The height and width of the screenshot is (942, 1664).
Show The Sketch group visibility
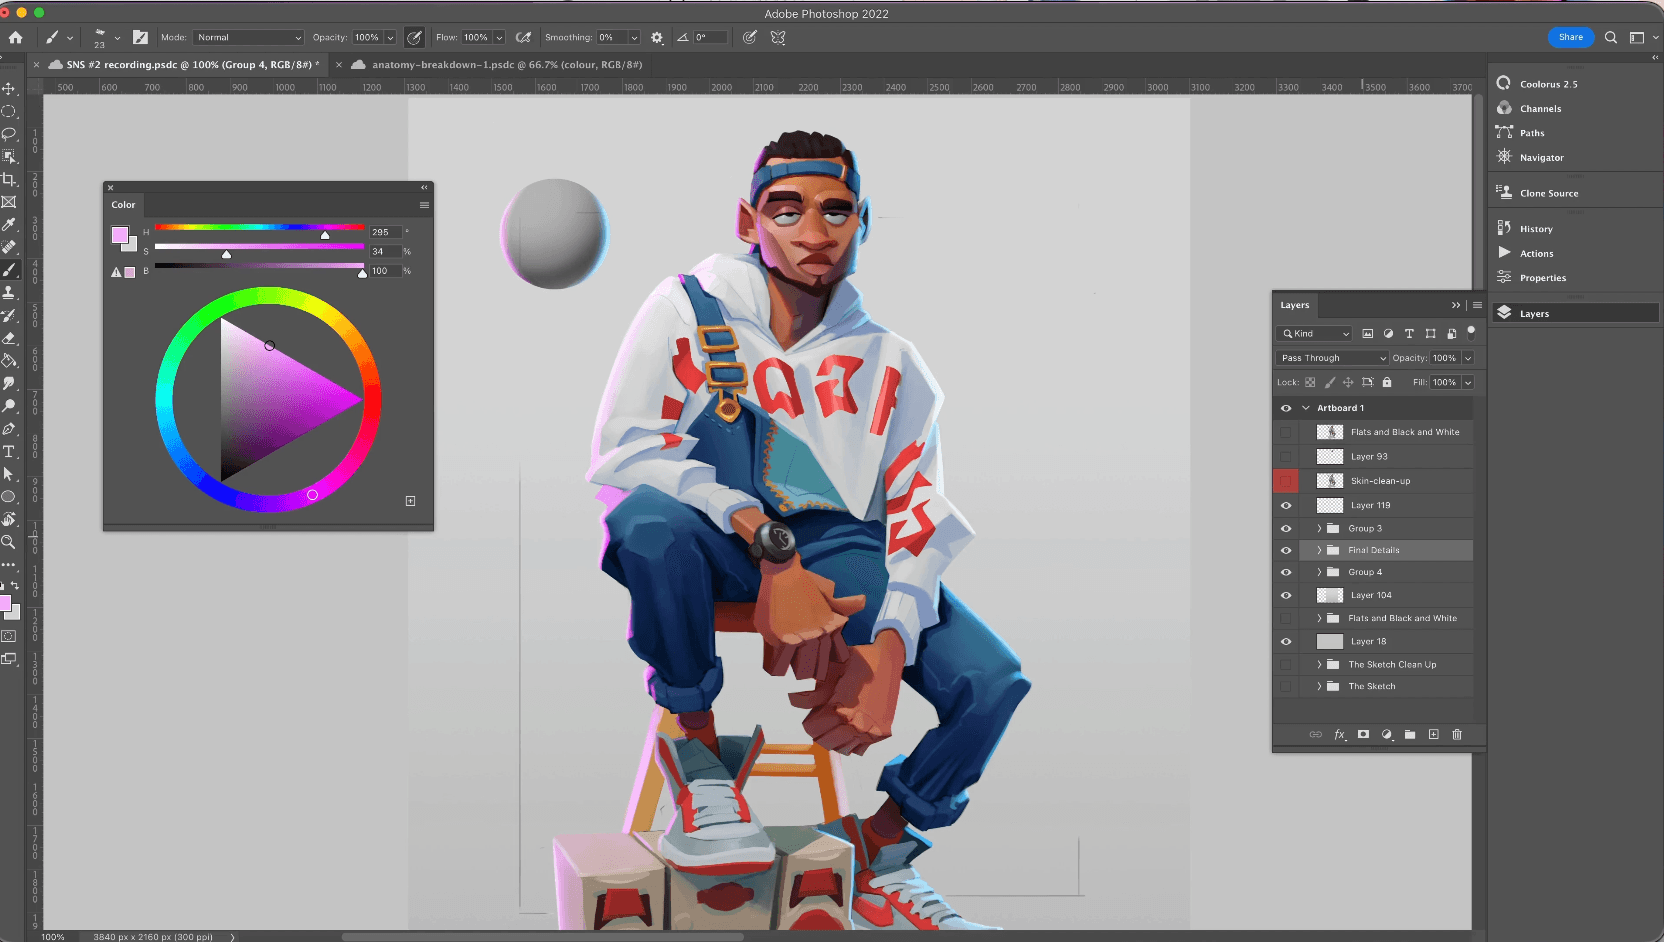1286,686
